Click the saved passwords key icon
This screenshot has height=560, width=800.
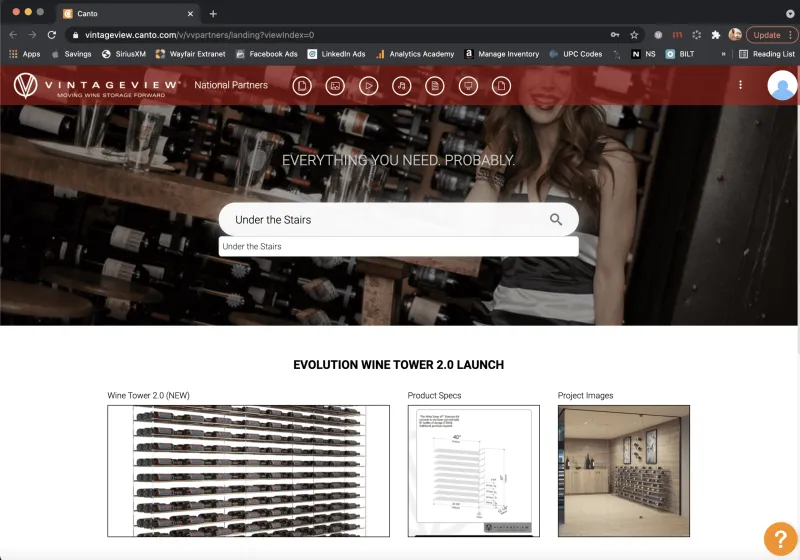click(615, 35)
